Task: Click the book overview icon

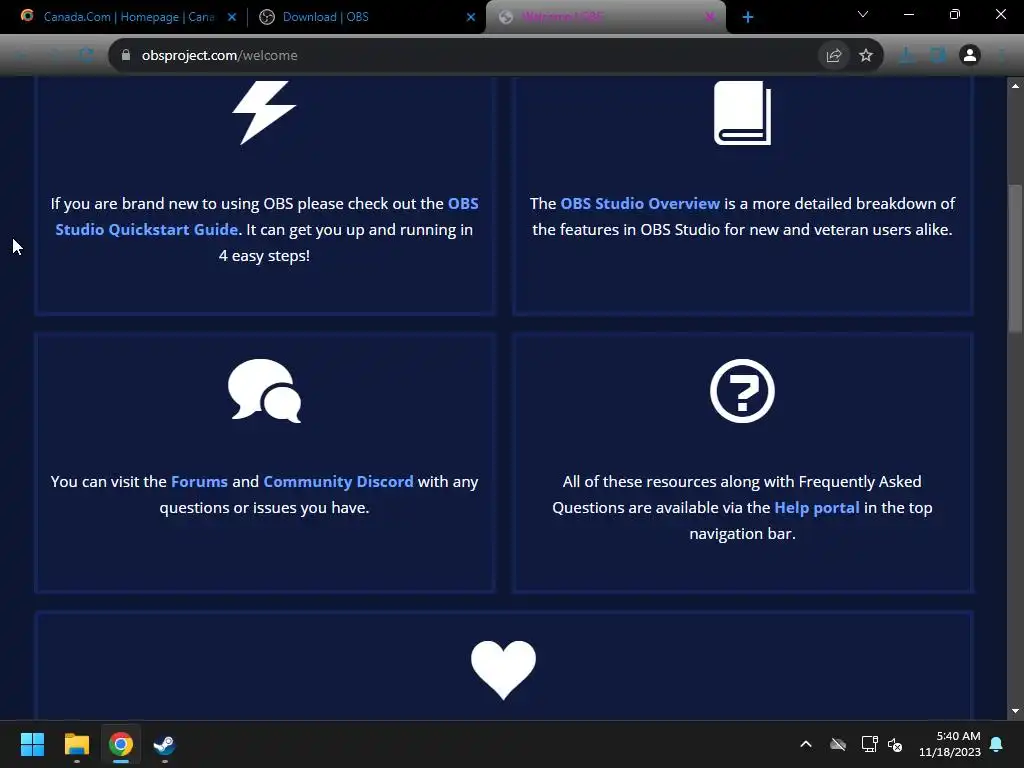Action: pyautogui.click(x=743, y=113)
